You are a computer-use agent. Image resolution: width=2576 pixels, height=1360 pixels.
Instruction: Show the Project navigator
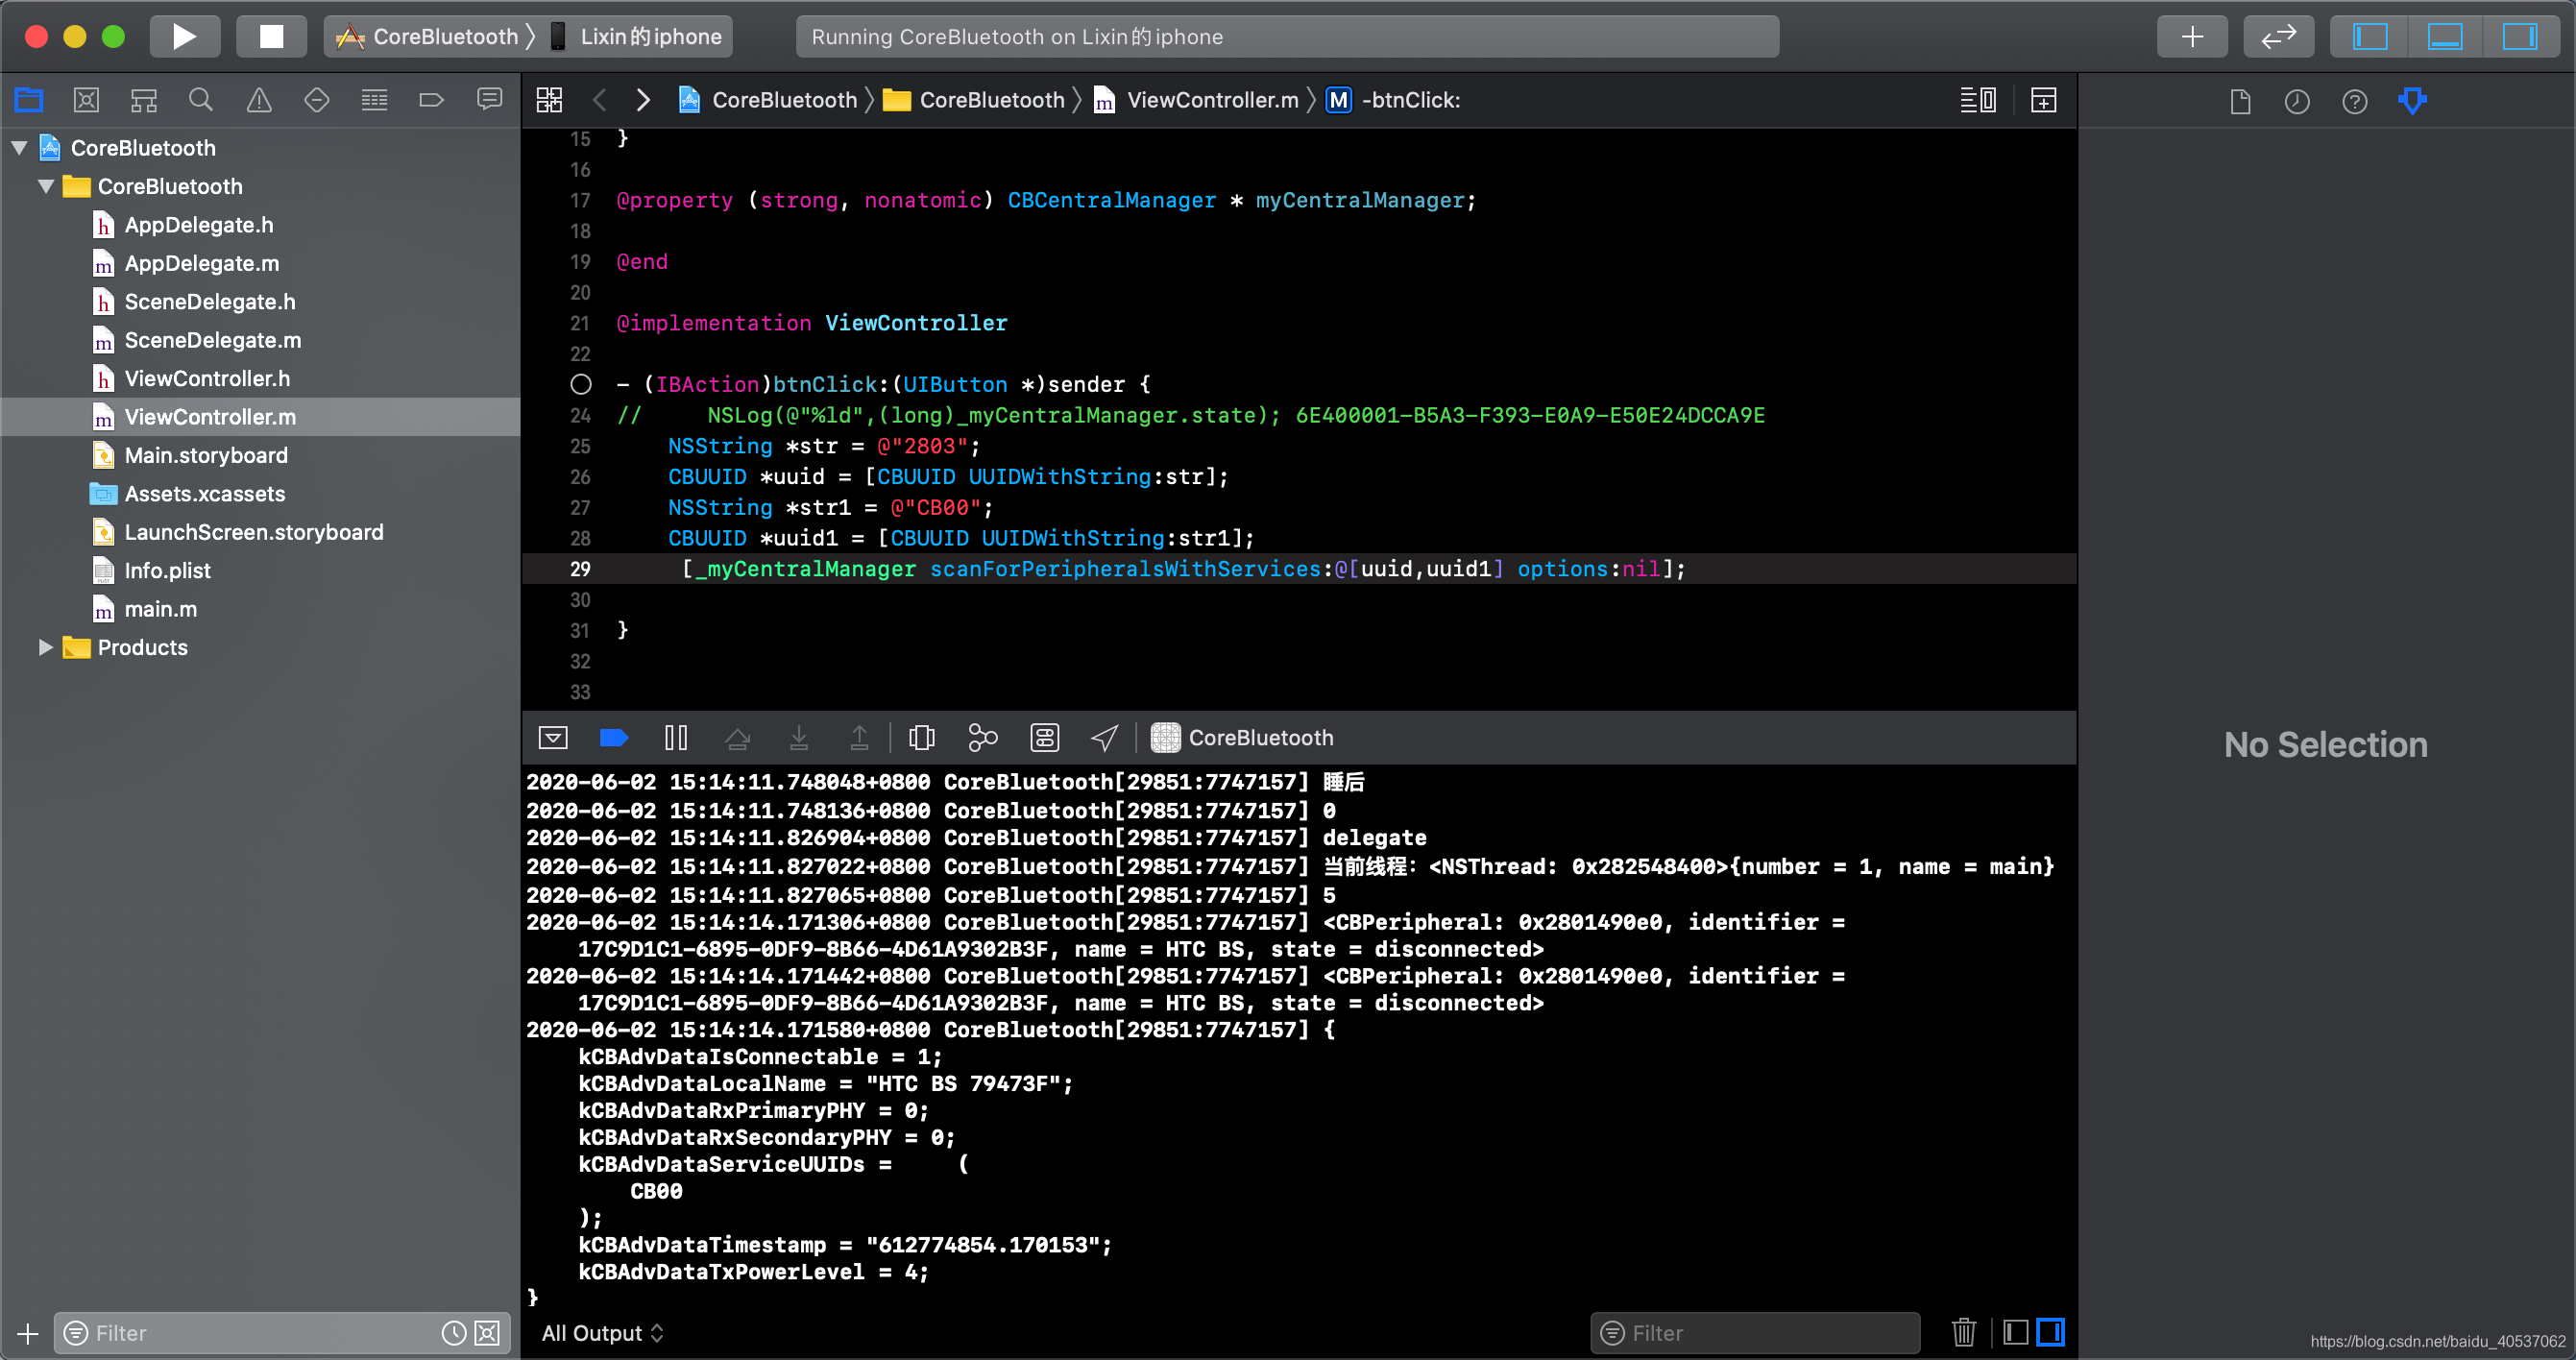tap(29, 100)
